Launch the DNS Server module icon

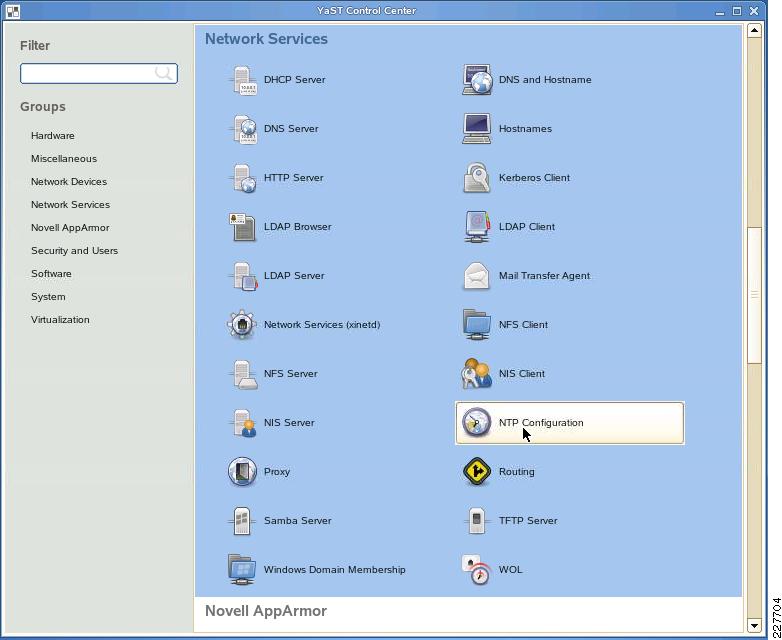242,129
